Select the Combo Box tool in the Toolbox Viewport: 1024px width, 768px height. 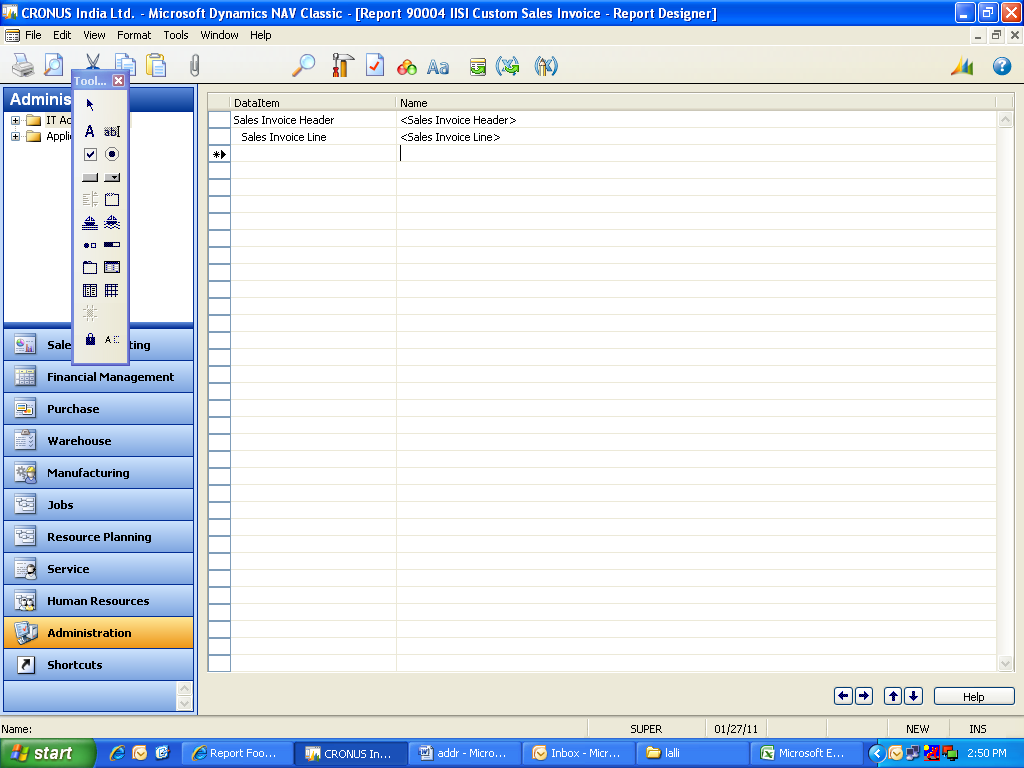pos(111,177)
